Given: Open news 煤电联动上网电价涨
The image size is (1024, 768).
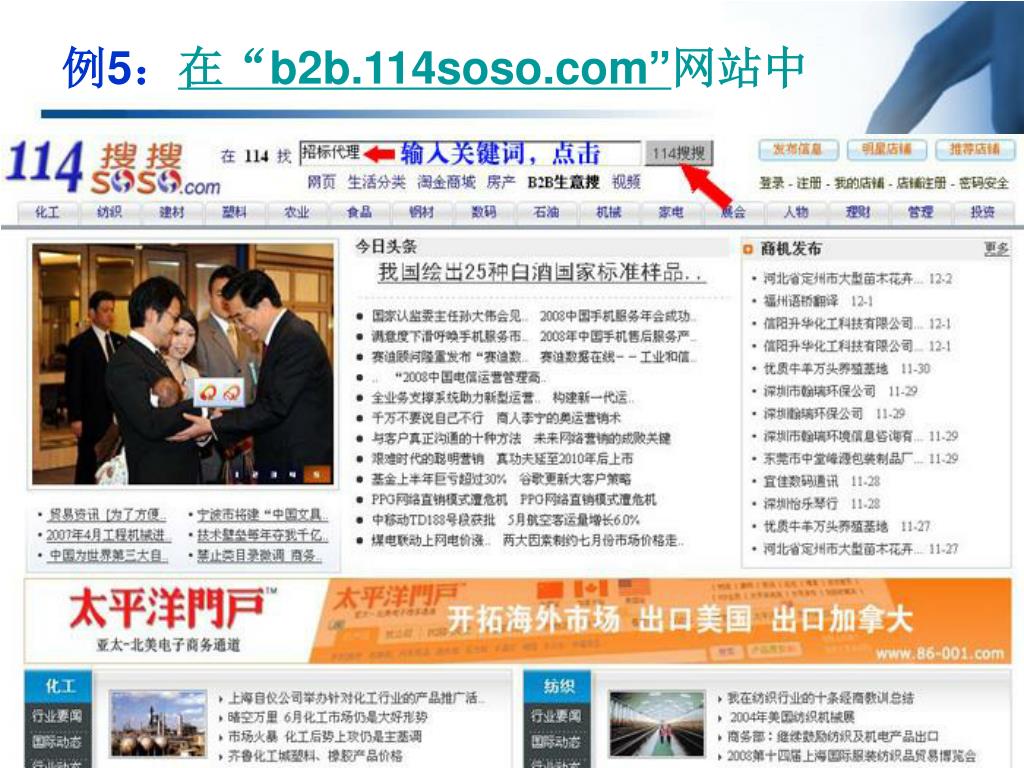Looking at the screenshot, I should pos(431,541).
